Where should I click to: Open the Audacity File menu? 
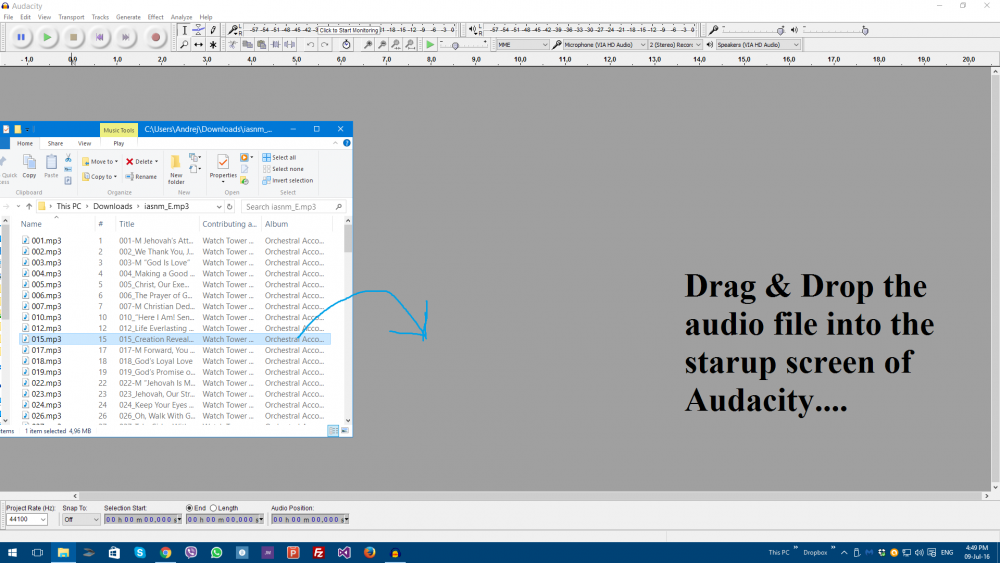8,17
